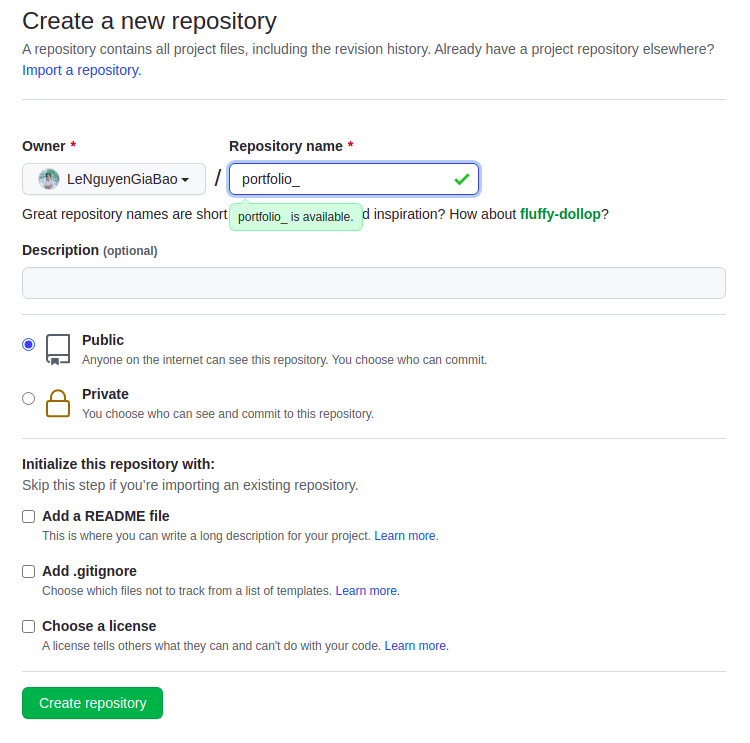
Task: Open the Import a repository link
Action: point(82,70)
